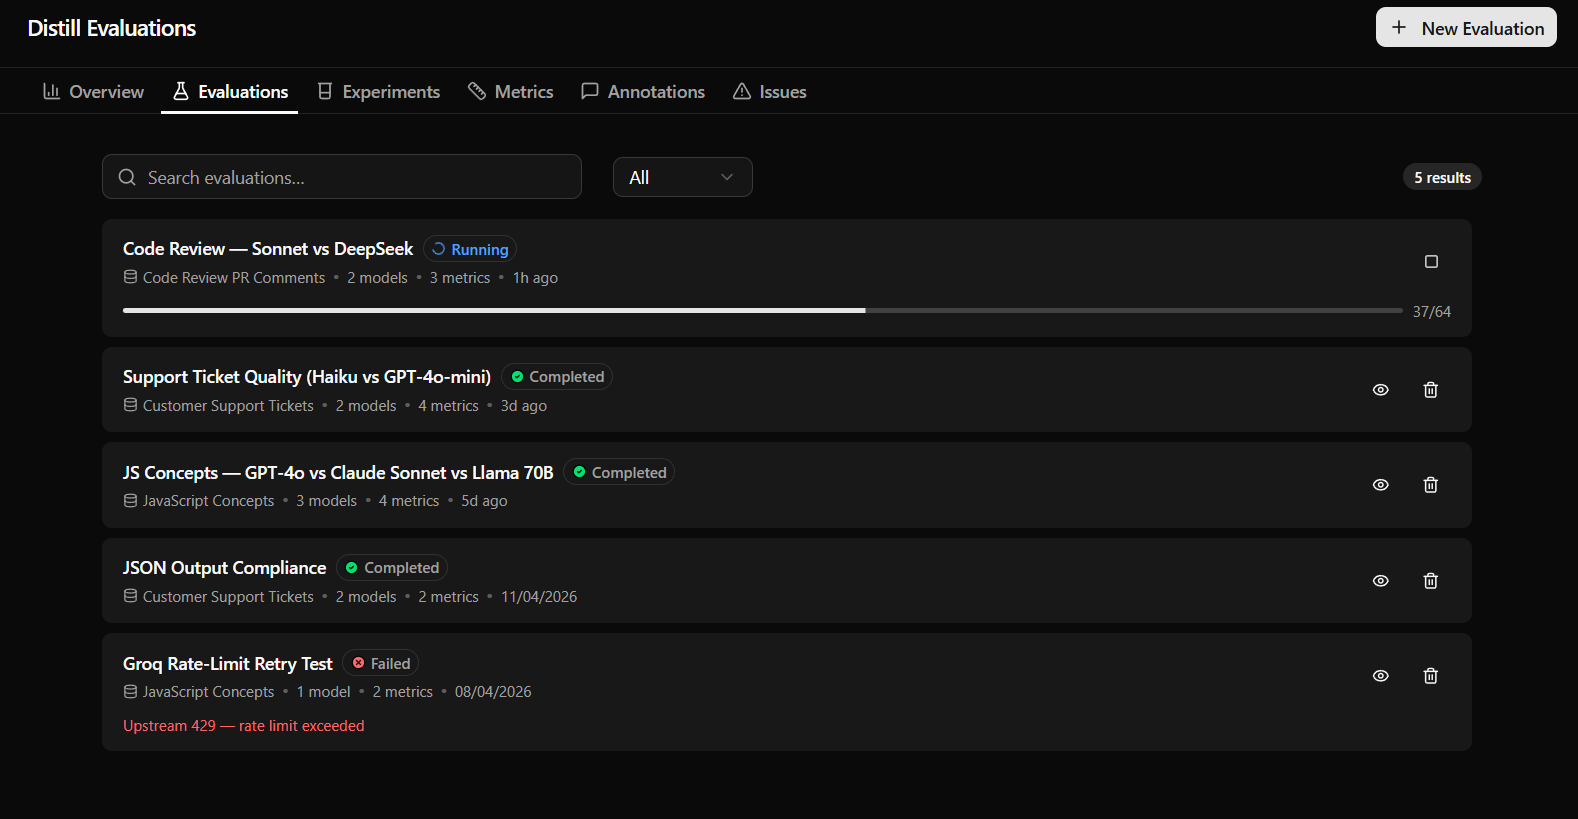Click the Code Review progress bar
This screenshot has width=1578, height=819.
(762, 311)
